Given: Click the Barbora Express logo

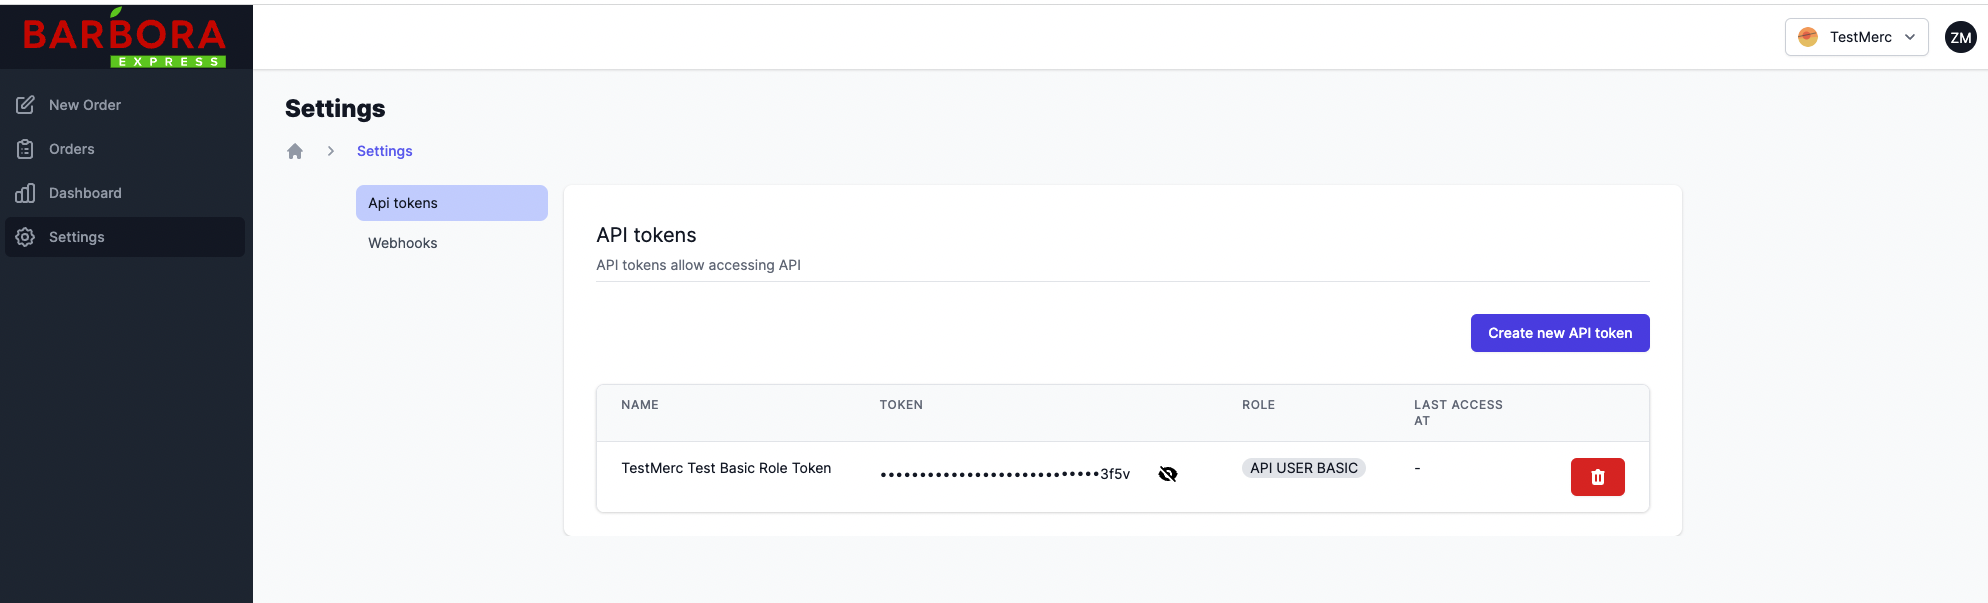Looking at the screenshot, I should pos(125,38).
